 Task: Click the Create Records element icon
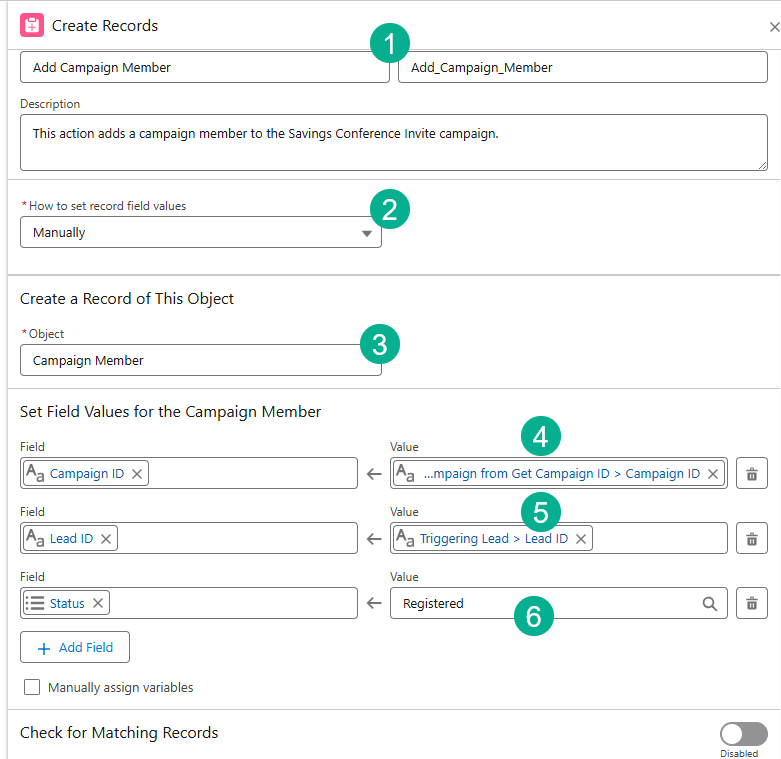coord(32,26)
